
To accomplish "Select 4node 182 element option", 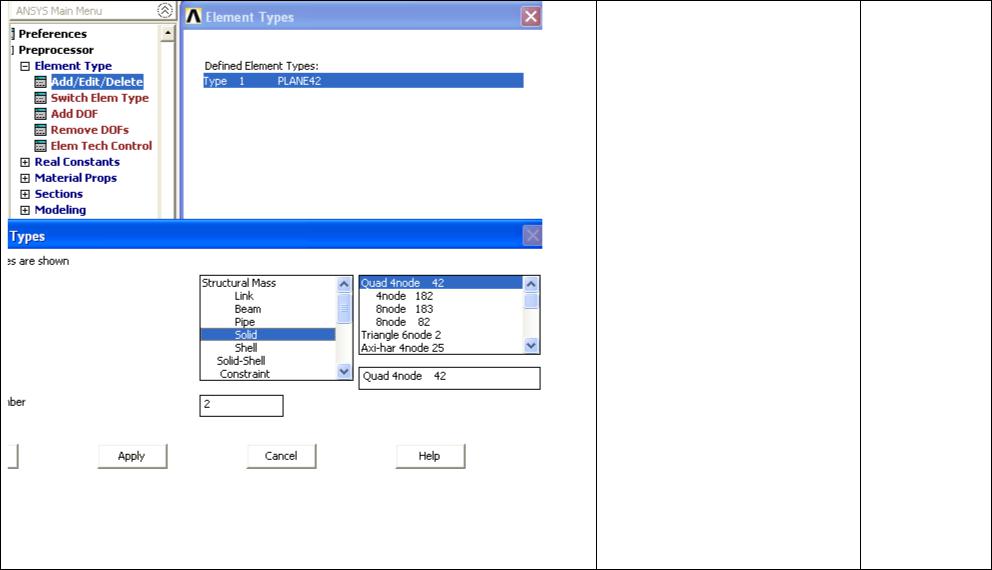I will click(404, 296).
